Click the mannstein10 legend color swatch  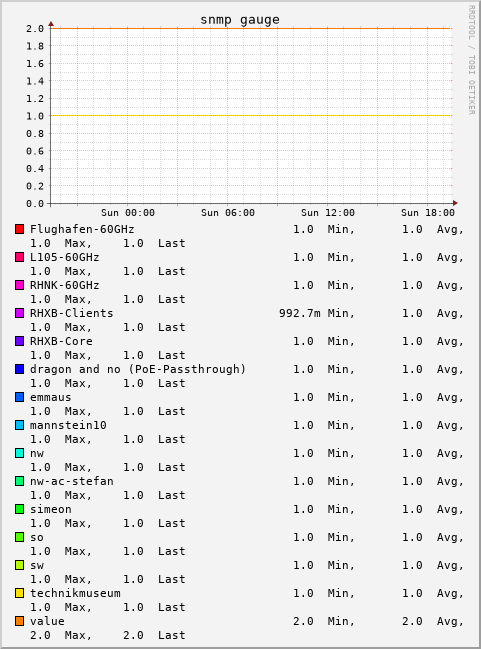(19, 425)
